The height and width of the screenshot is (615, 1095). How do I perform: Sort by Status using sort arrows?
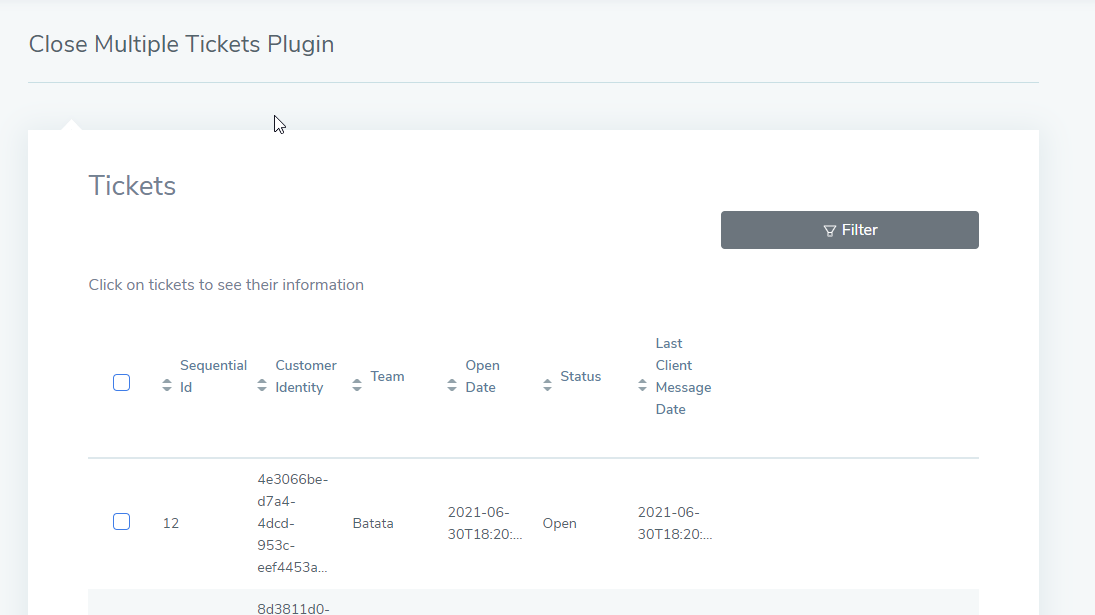coord(547,385)
